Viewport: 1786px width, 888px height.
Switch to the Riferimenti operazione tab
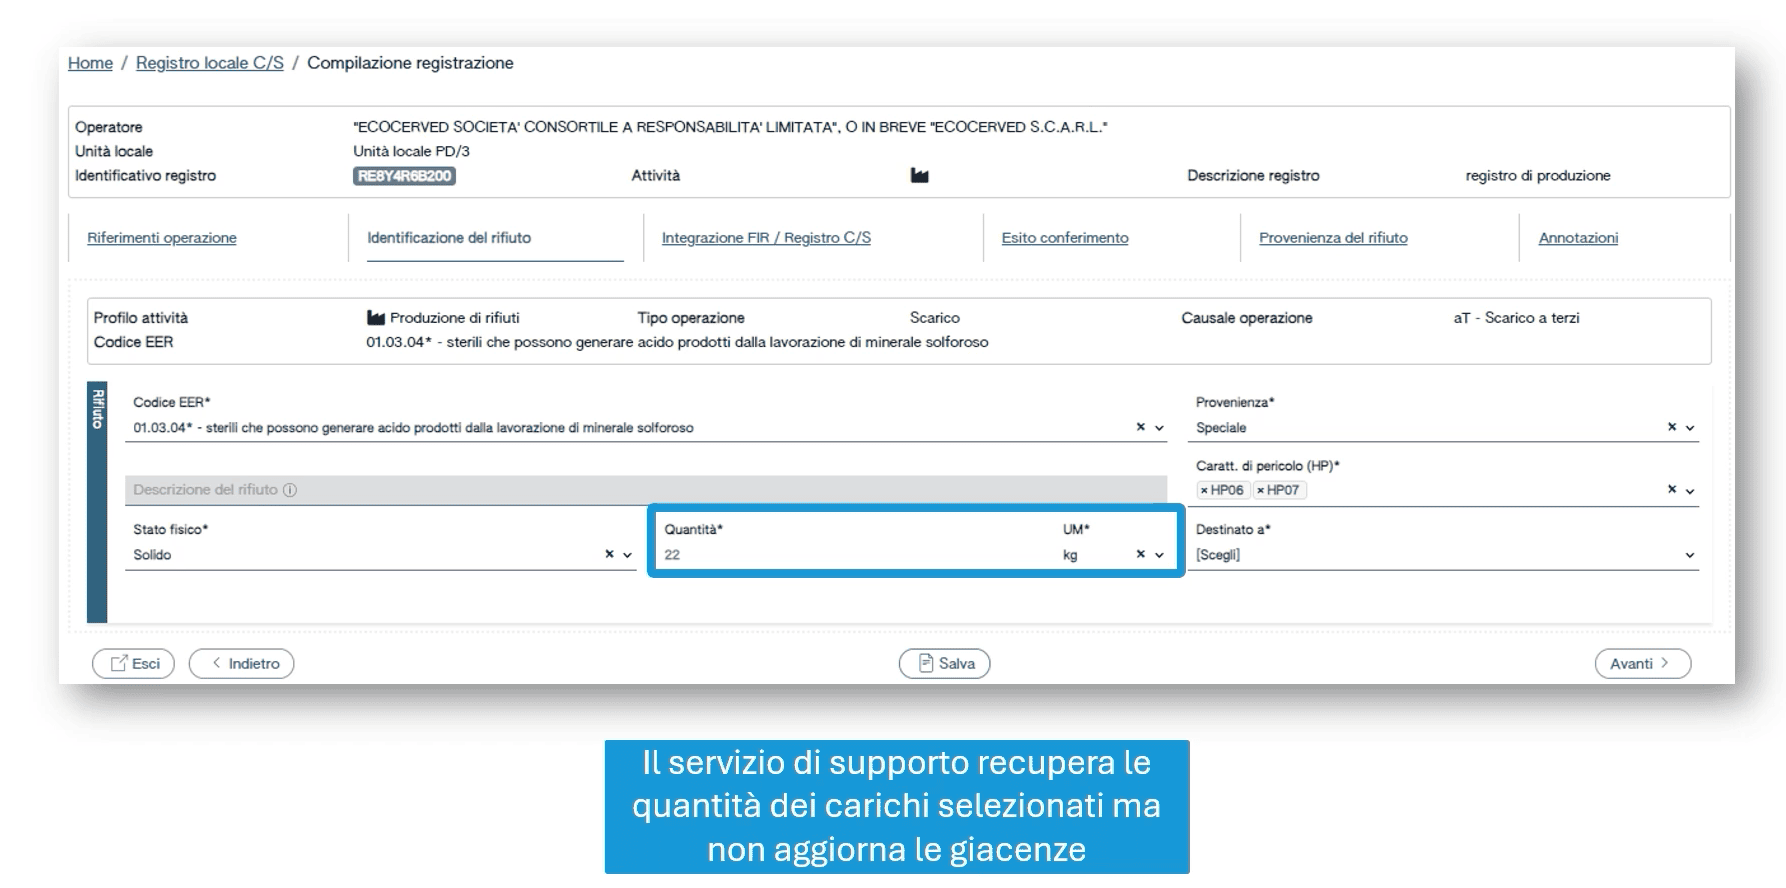(x=162, y=238)
